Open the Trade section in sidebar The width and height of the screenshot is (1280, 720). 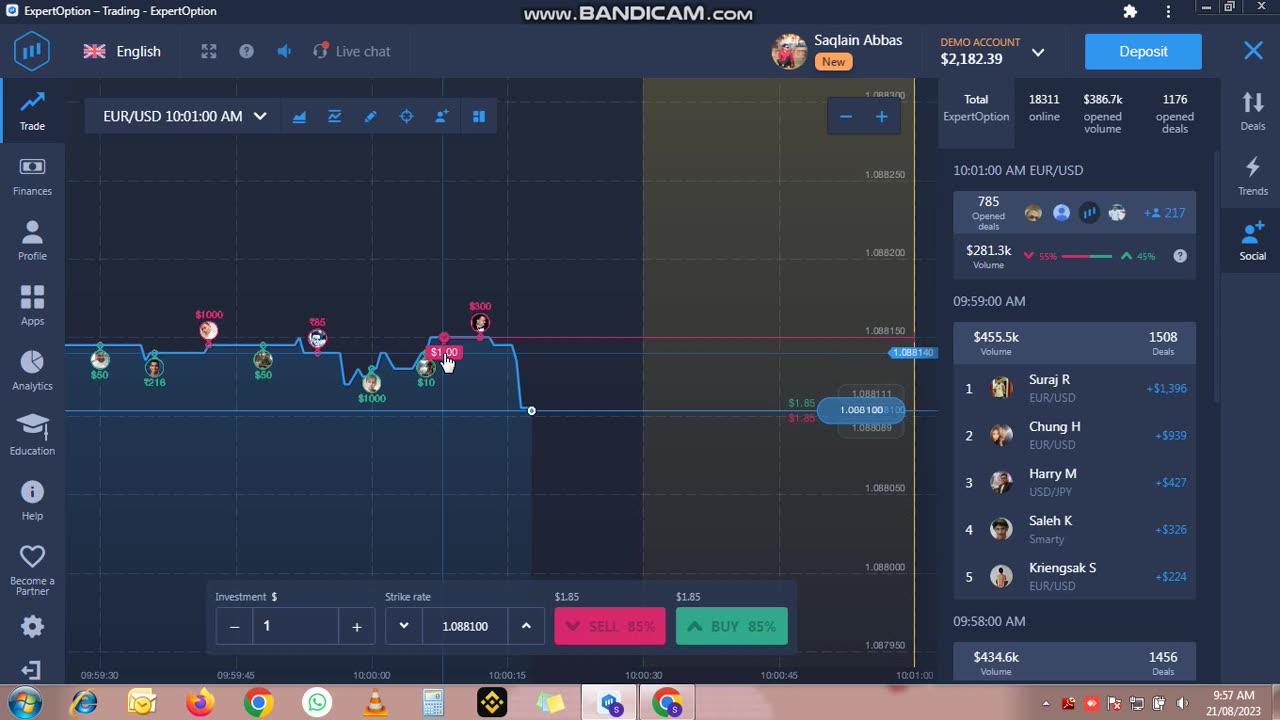point(32,111)
